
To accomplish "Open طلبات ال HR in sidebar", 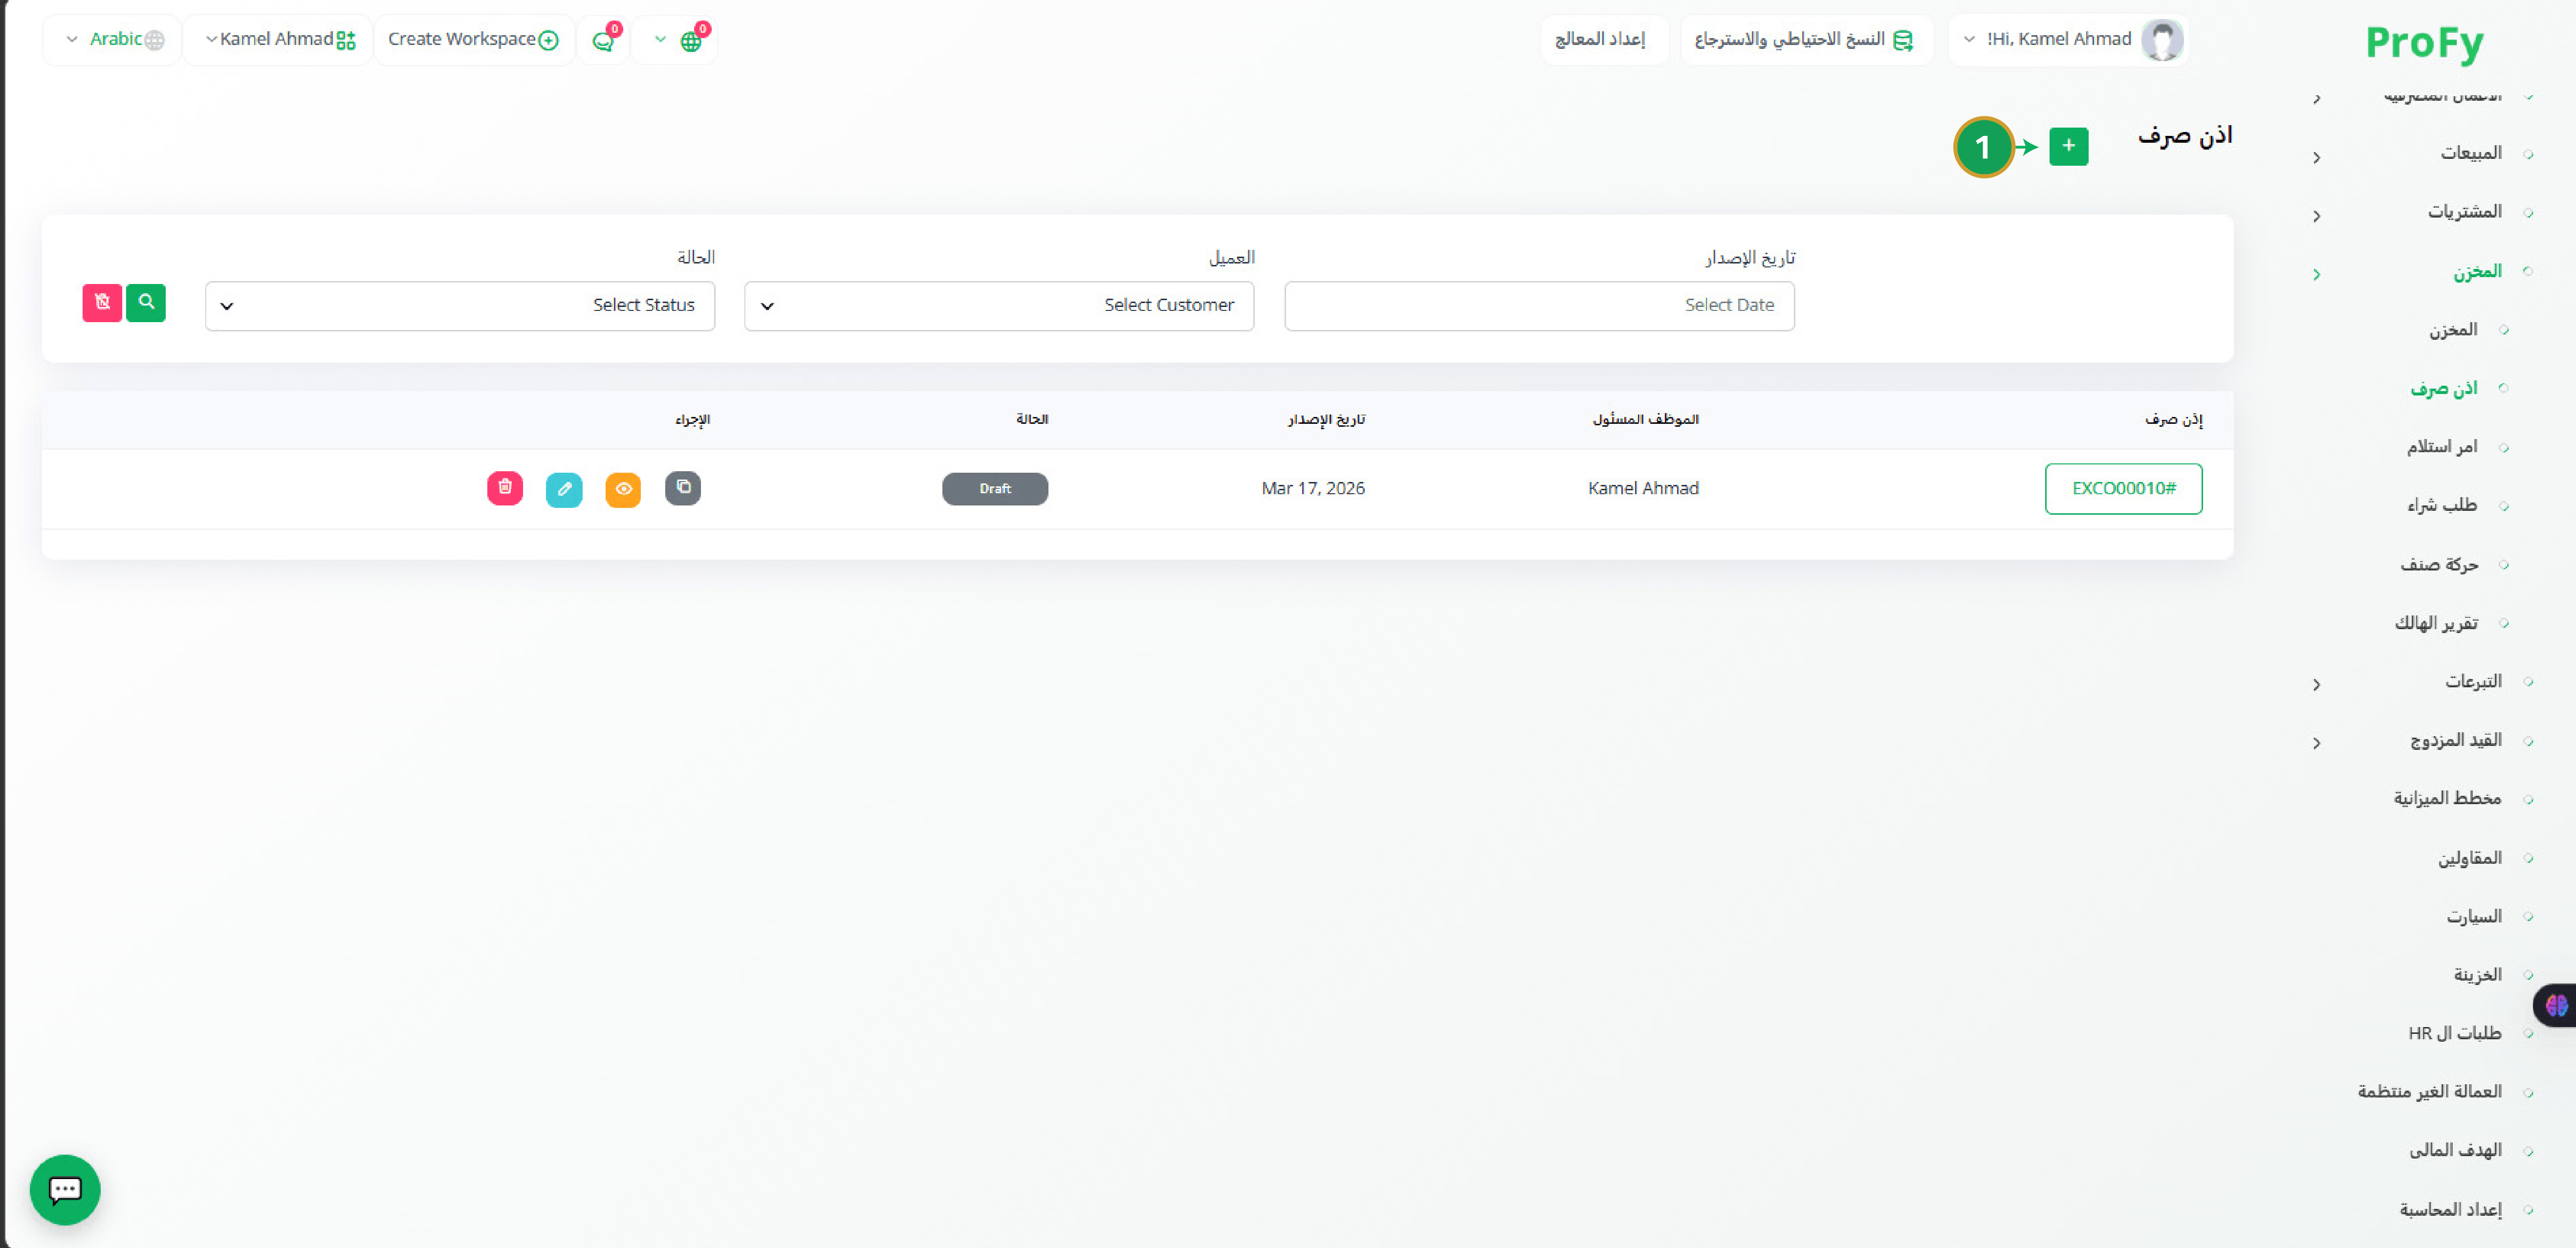I will (x=2454, y=1033).
